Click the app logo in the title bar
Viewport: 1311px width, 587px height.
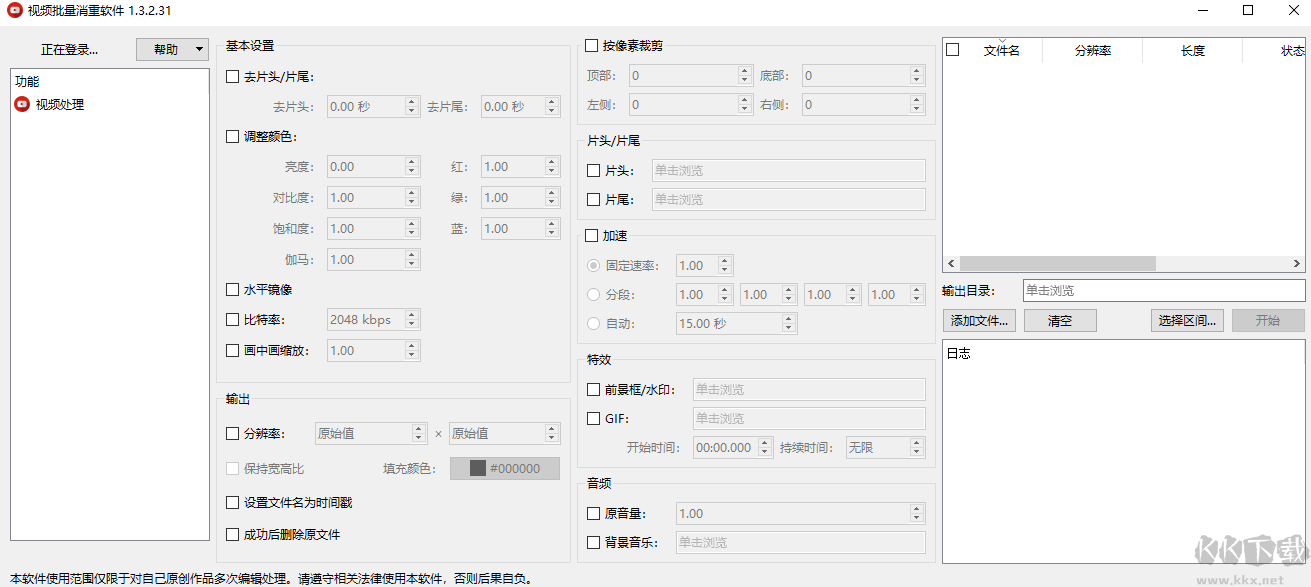14,10
